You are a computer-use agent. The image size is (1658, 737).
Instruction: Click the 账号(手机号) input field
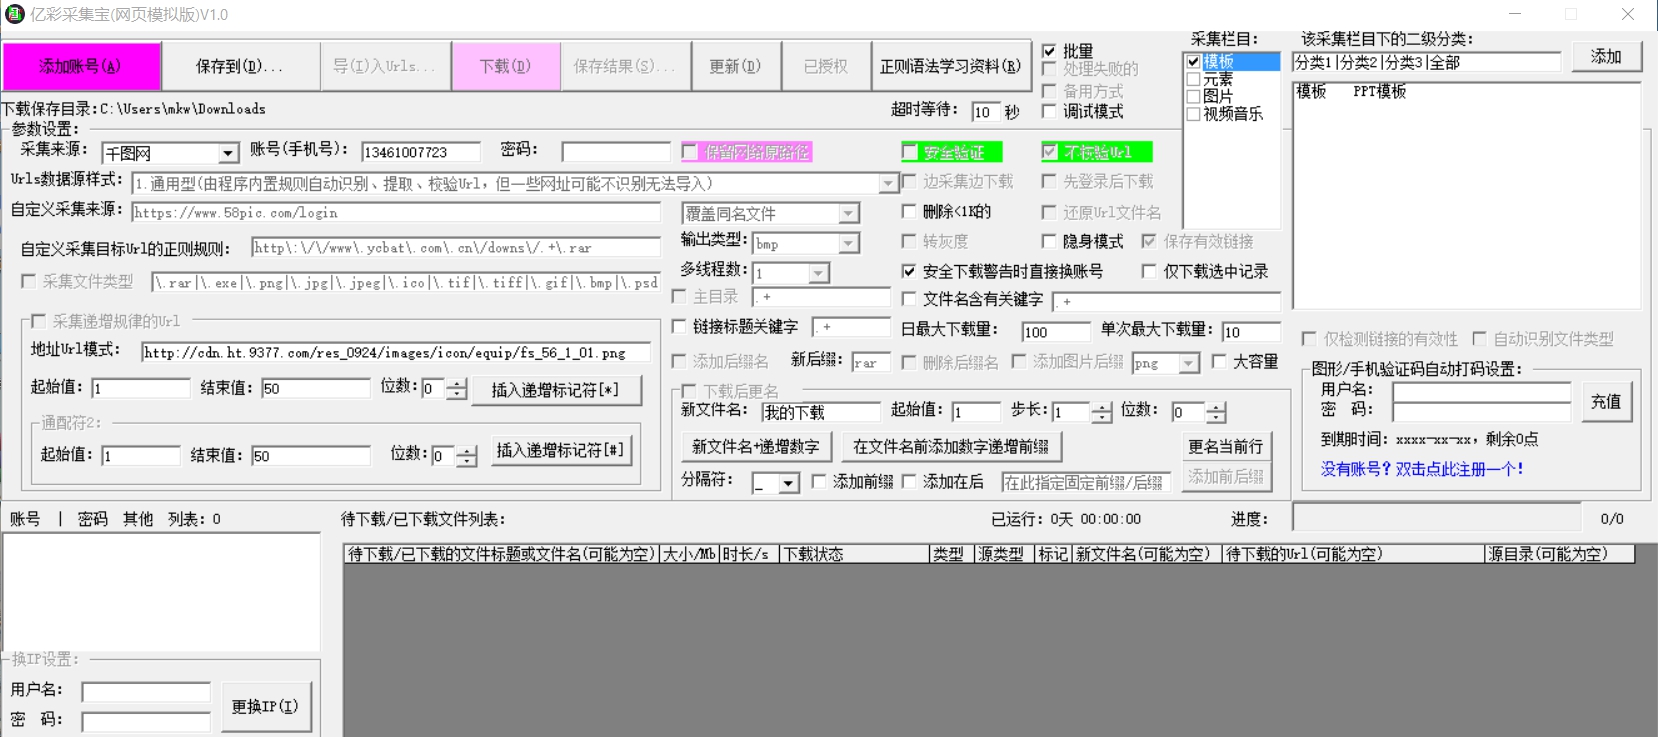[421, 152]
